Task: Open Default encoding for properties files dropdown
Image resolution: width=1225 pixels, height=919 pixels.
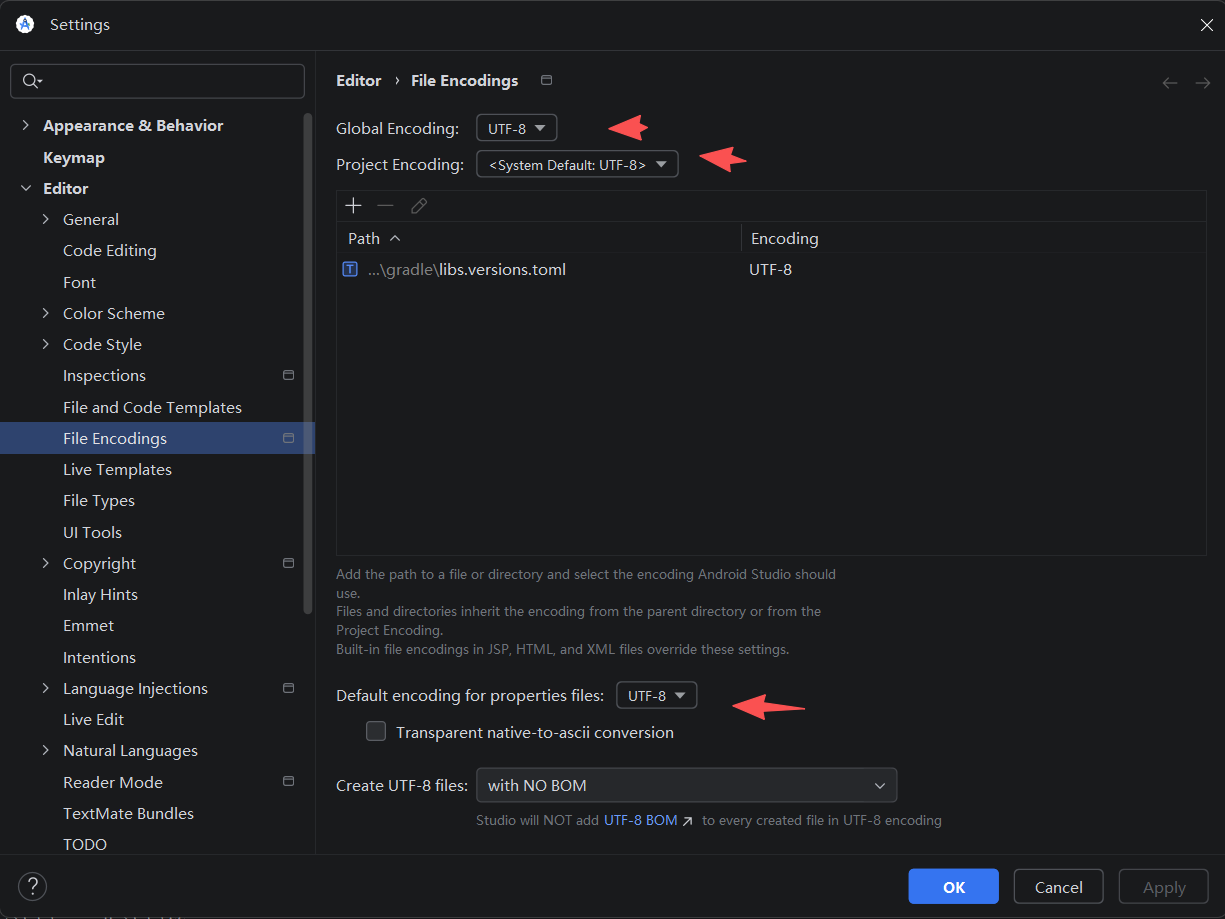Action: [657, 695]
